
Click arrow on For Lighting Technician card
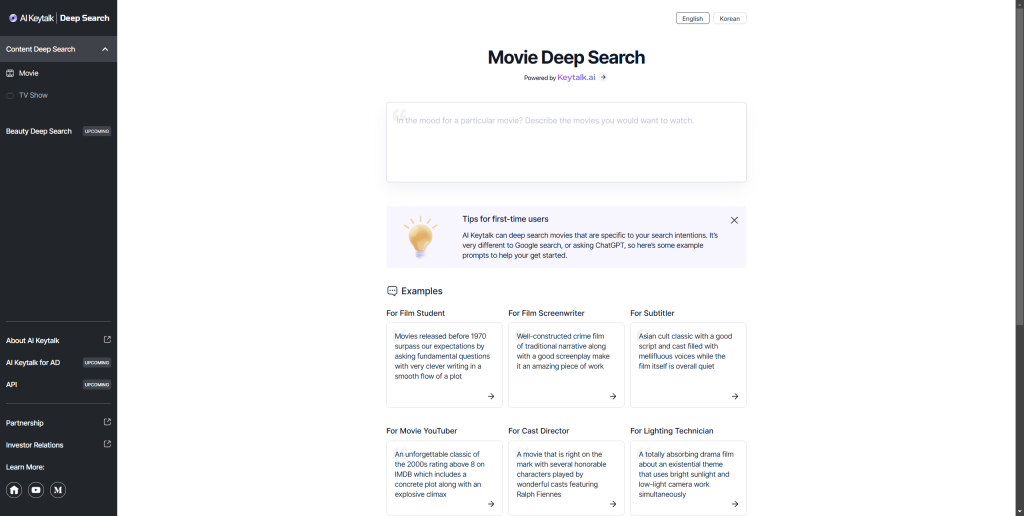click(x=735, y=504)
